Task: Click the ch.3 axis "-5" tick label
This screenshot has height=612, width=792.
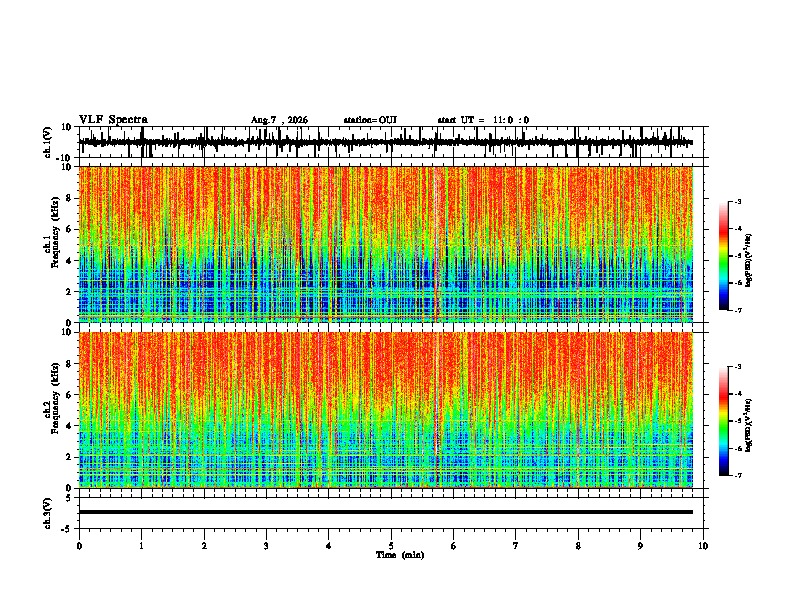Action: coord(68,529)
